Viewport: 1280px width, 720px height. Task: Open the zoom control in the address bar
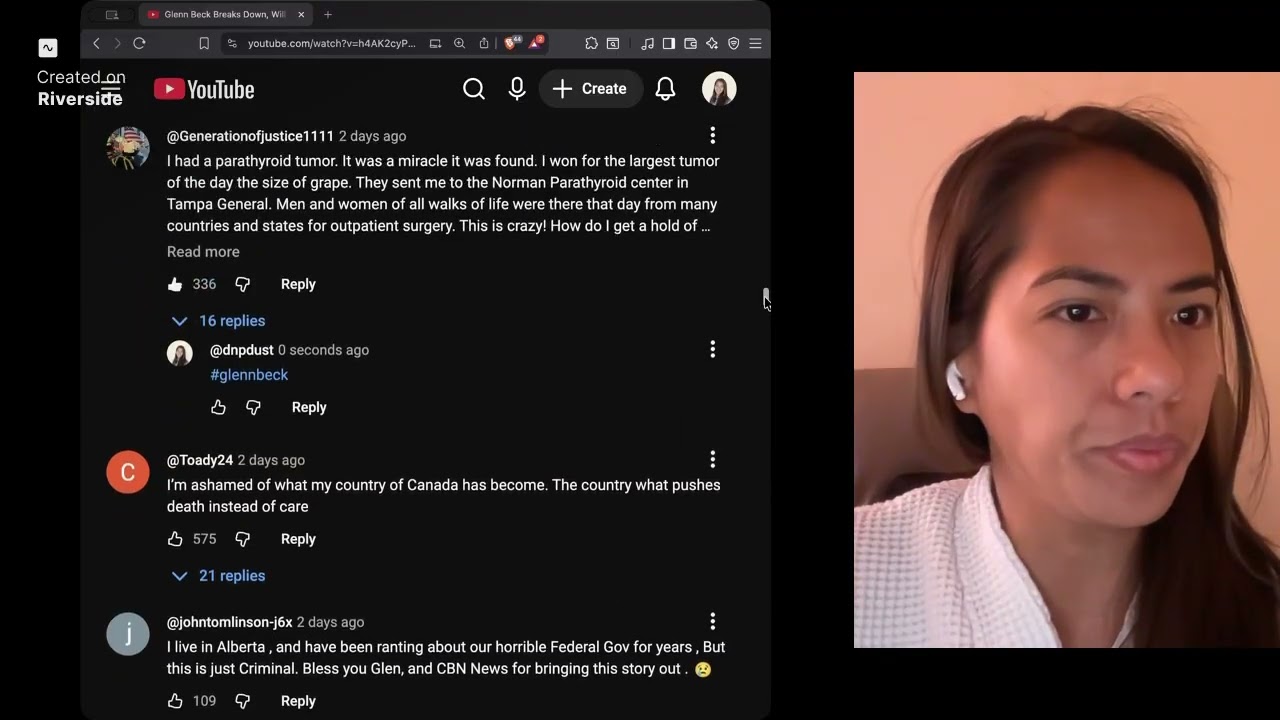[459, 43]
